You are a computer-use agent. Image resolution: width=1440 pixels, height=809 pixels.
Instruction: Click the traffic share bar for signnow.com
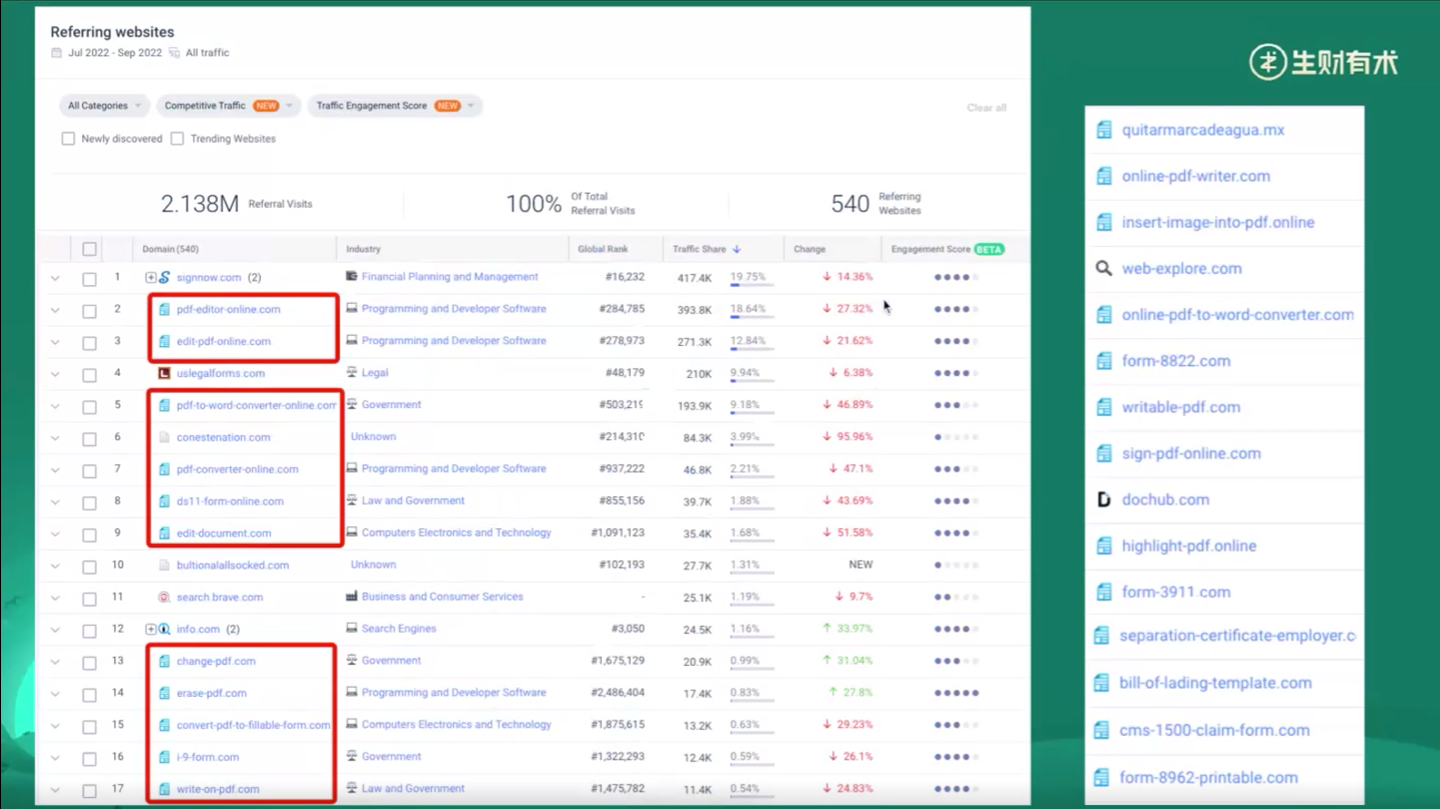pyautogui.click(x=751, y=285)
